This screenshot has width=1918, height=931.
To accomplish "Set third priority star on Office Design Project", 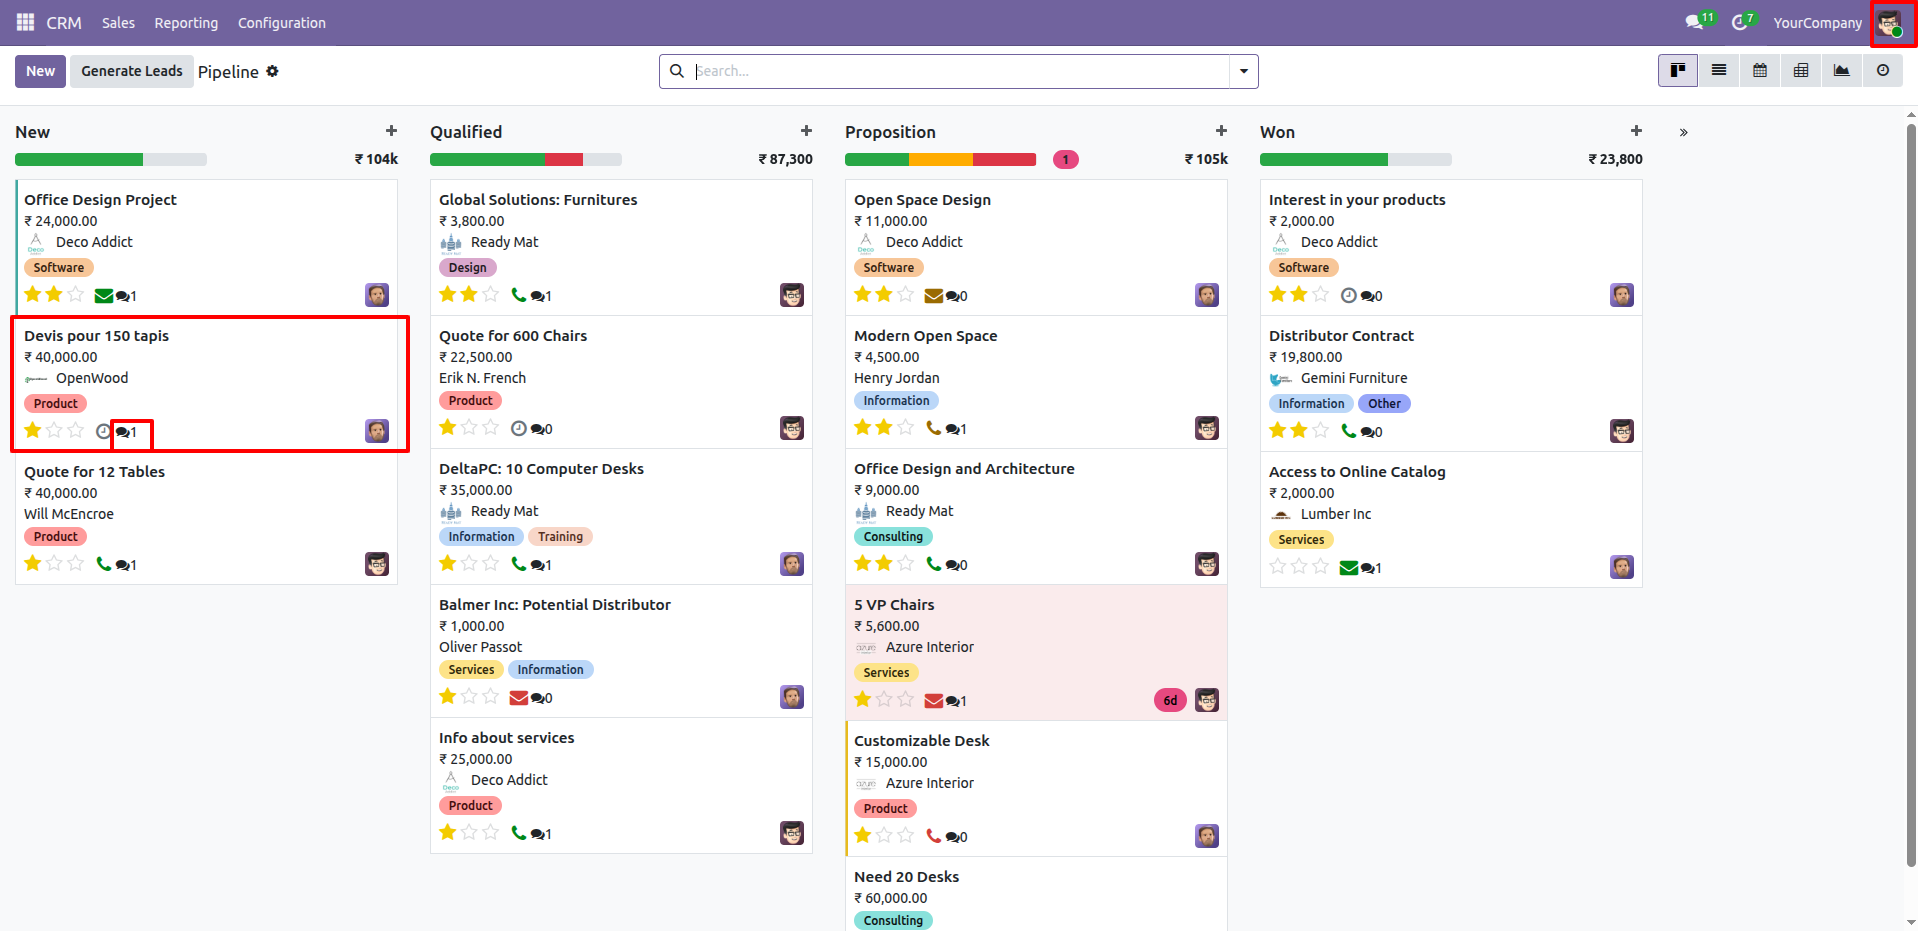I will [76, 294].
